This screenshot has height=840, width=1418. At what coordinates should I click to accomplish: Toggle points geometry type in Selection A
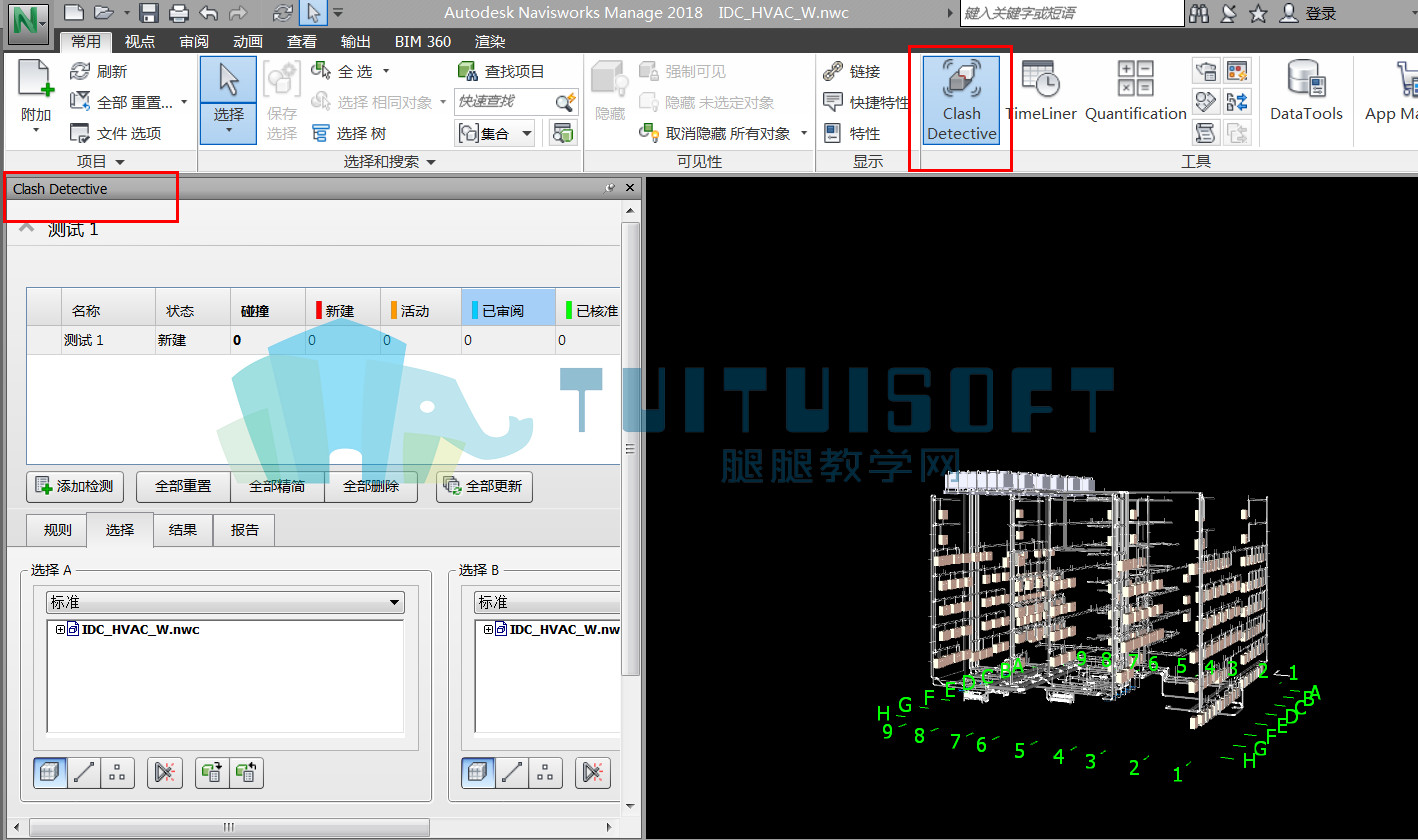(118, 772)
